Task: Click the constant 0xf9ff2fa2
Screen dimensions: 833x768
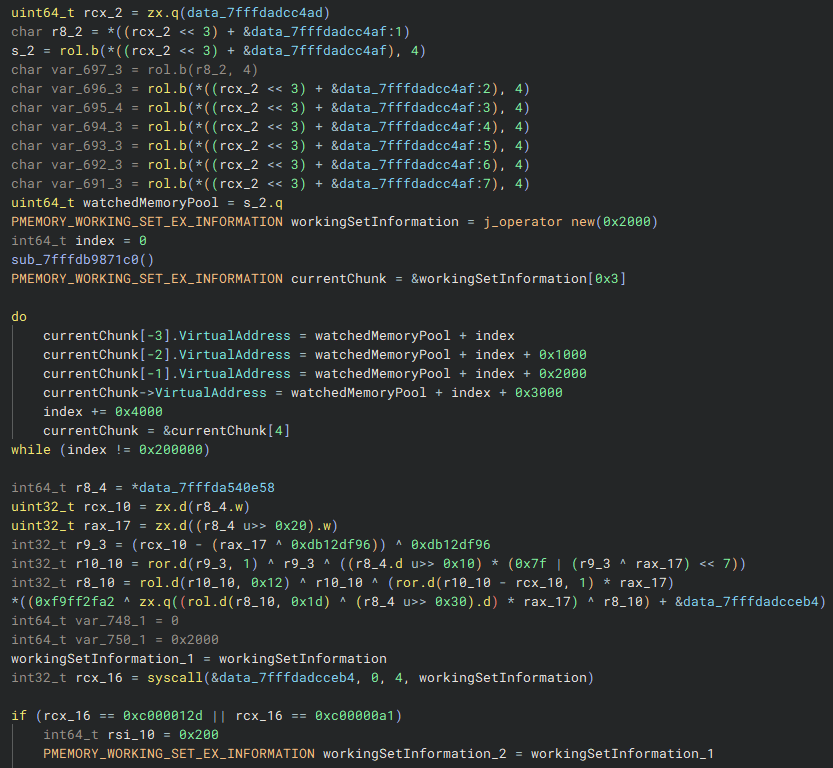Action: [75, 602]
